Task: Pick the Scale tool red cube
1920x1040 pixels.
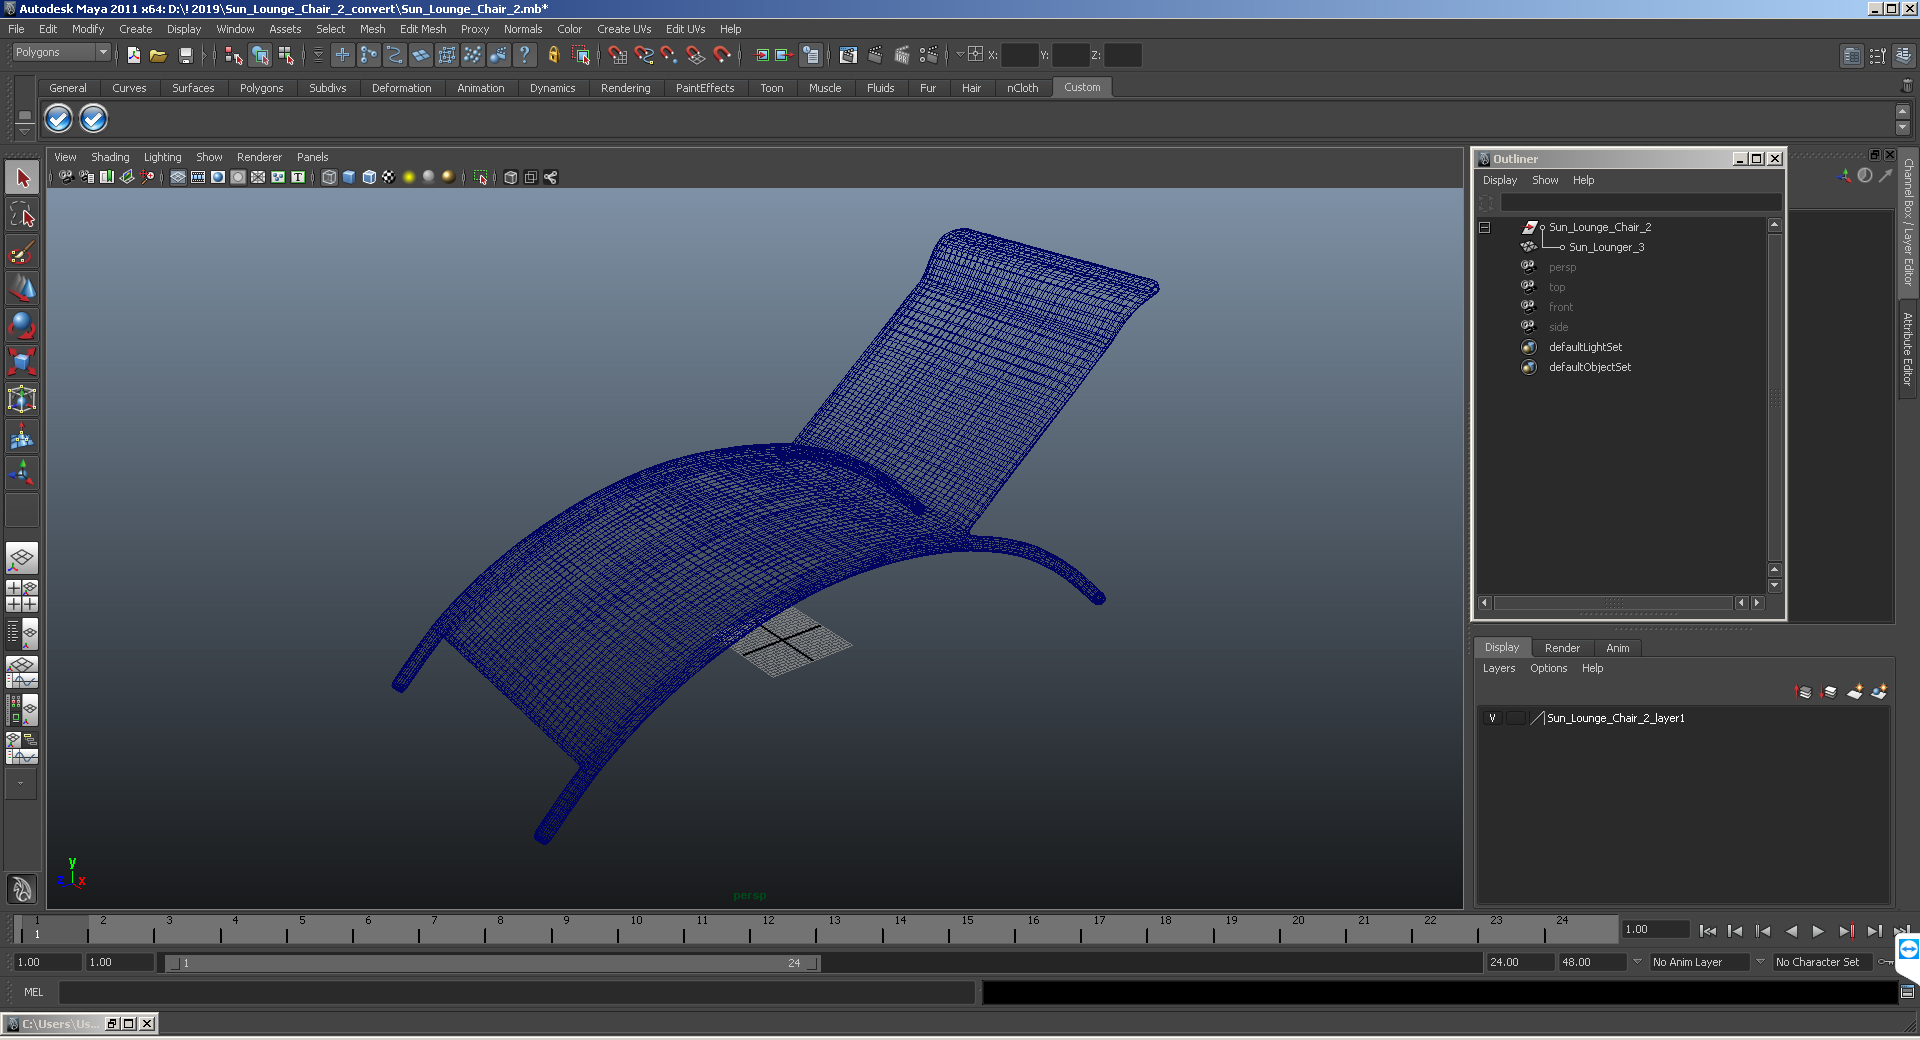Action: click(22, 361)
